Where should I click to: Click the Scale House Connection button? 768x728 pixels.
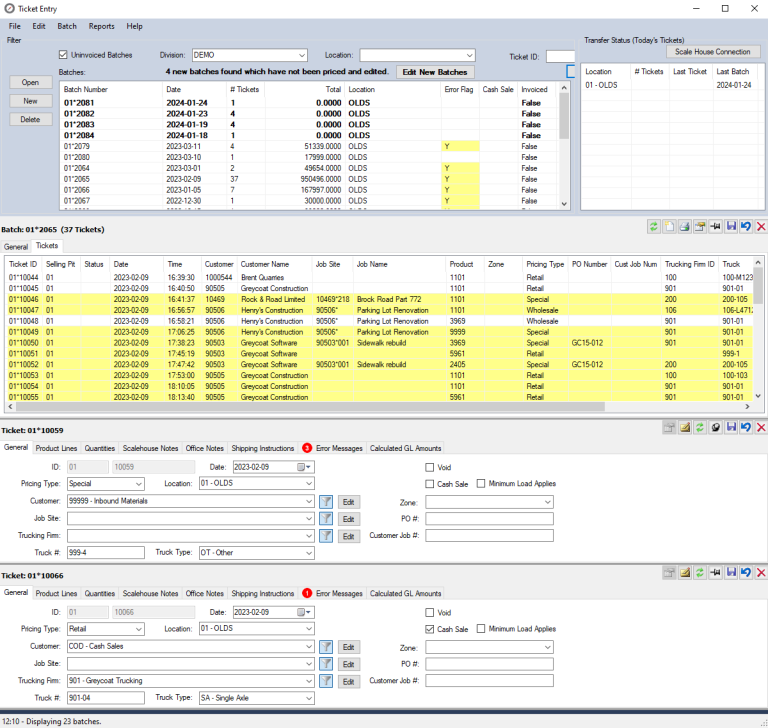(713, 52)
